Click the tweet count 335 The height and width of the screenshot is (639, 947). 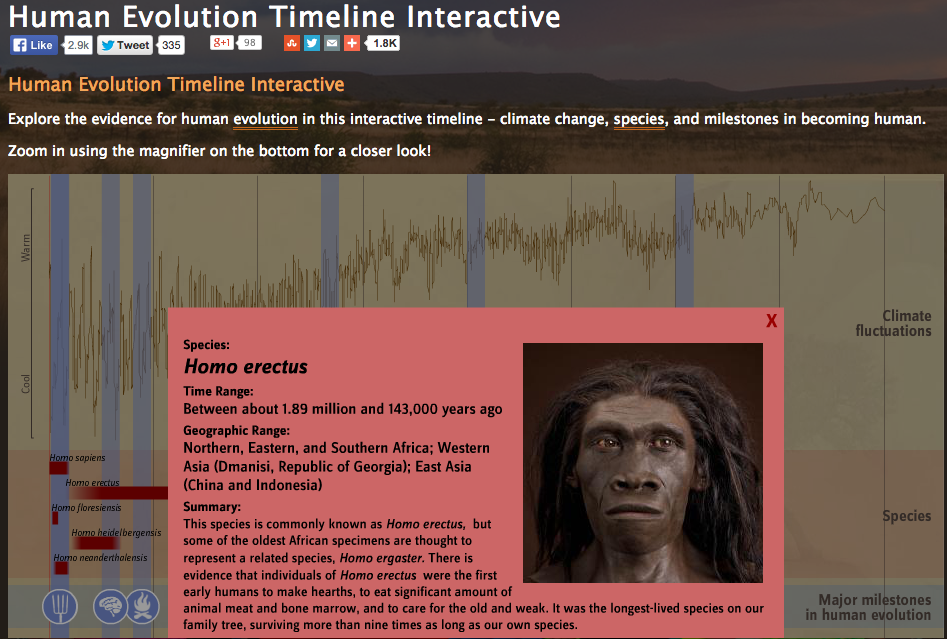click(x=172, y=45)
